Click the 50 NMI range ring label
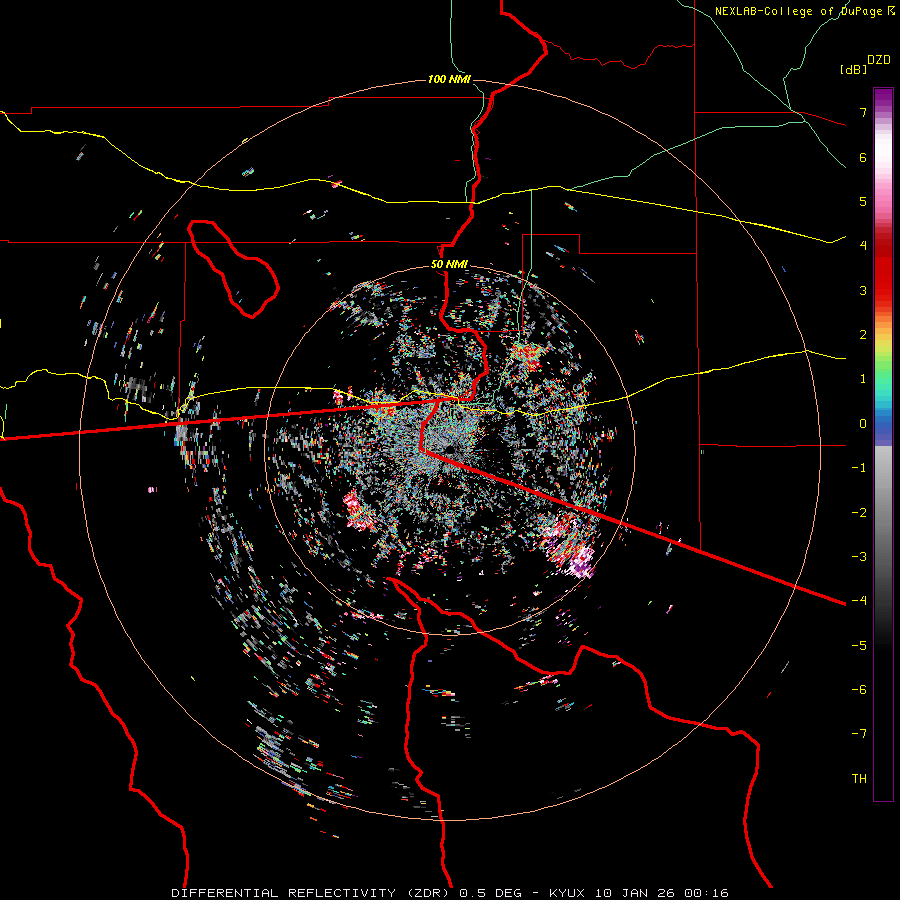This screenshot has height=900, width=900. 449,264
